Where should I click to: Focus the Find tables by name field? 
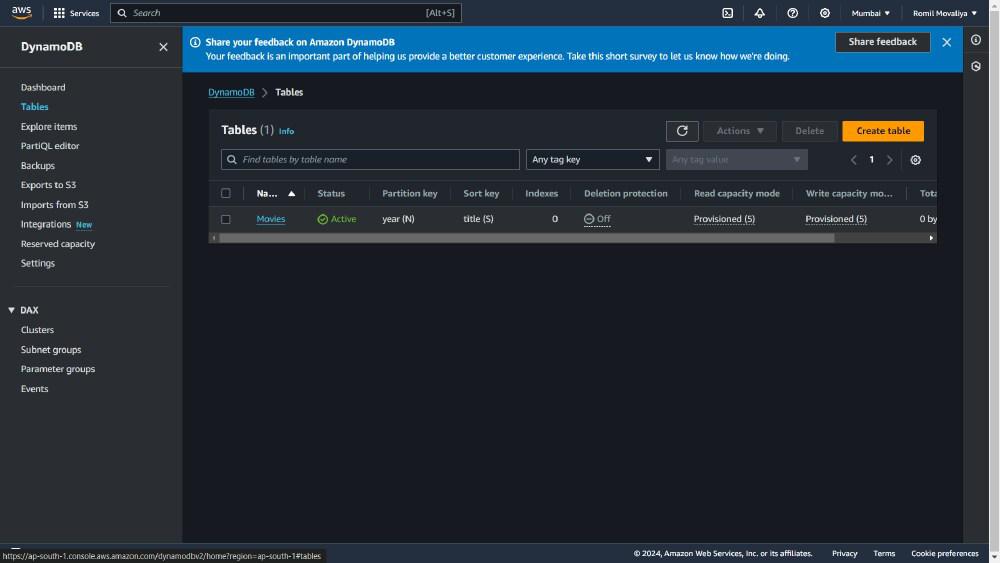coord(370,159)
